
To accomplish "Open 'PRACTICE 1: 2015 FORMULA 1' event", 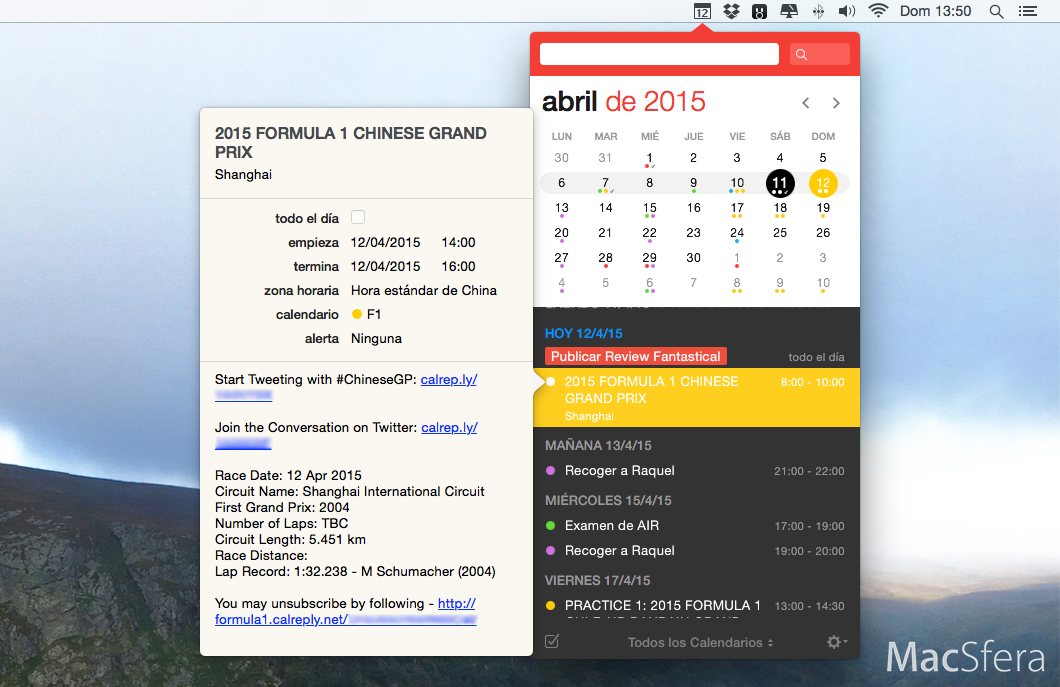I will click(x=696, y=606).
